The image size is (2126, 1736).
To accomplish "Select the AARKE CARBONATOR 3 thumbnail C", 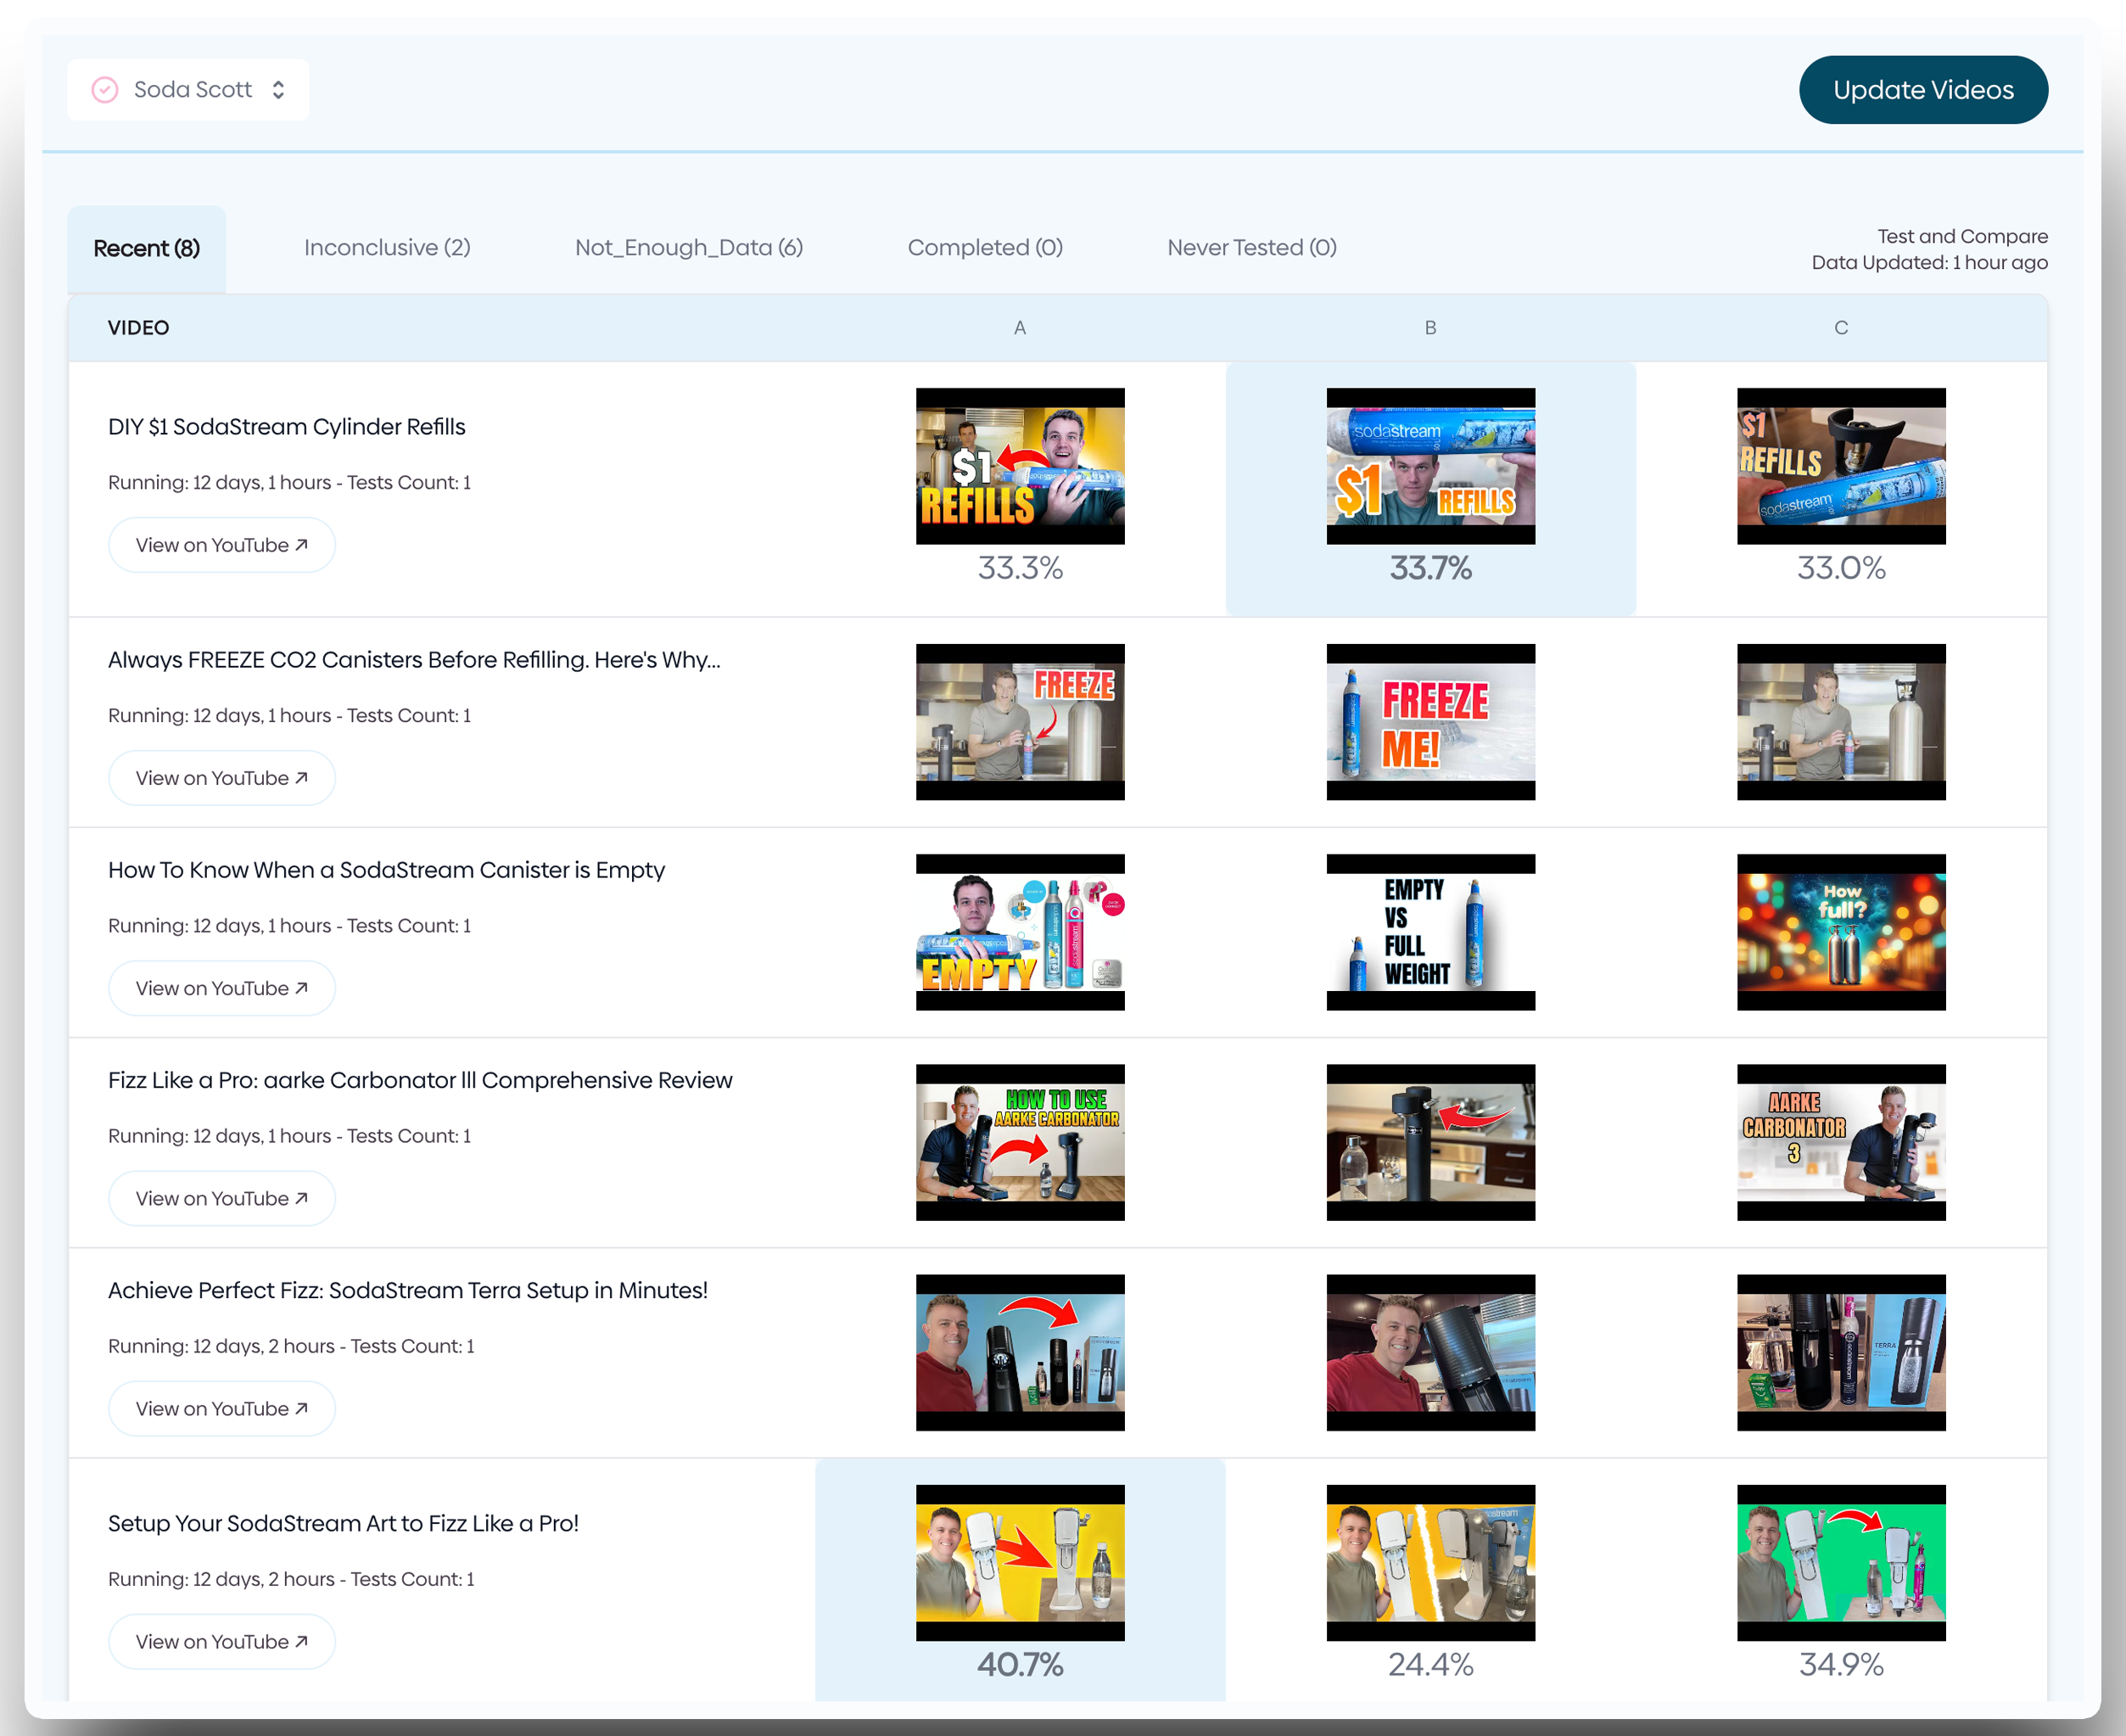I will point(1841,1142).
